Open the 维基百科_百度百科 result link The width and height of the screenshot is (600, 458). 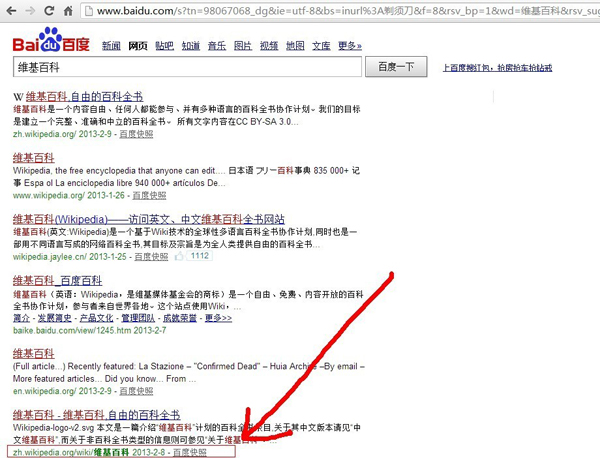click(60, 279)
